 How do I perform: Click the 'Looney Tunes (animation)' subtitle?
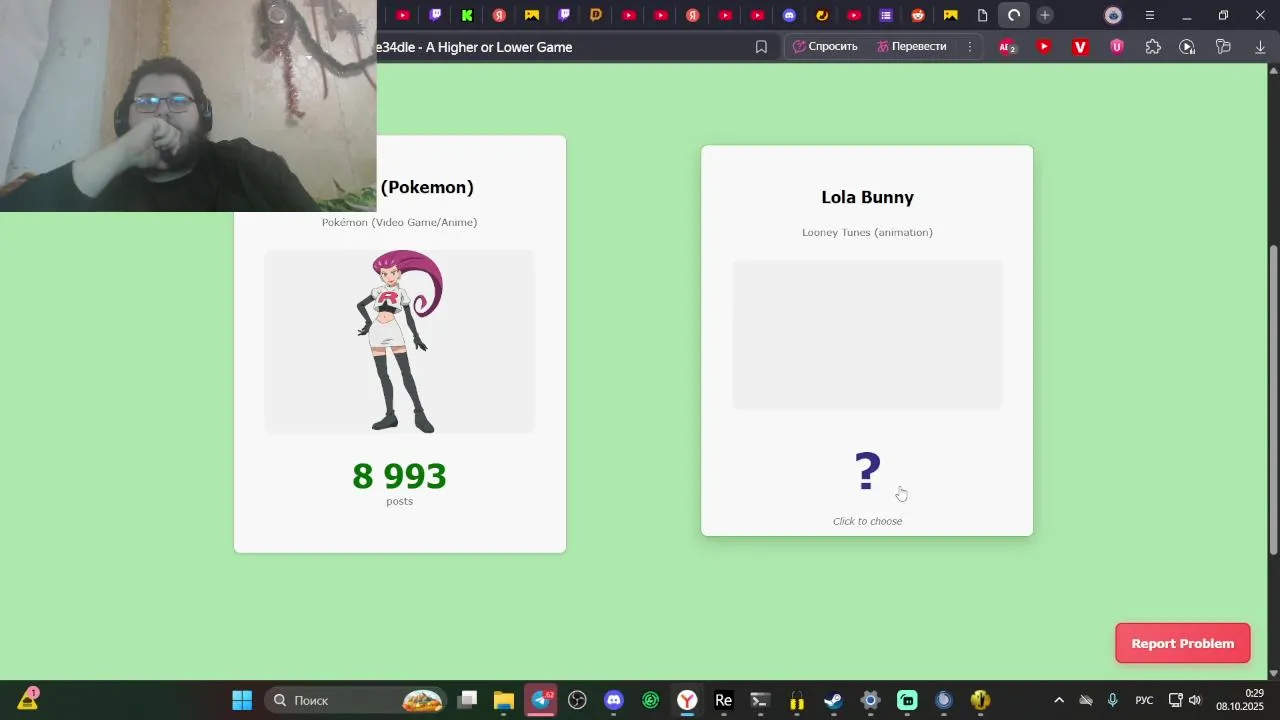[x=867, y=232]
